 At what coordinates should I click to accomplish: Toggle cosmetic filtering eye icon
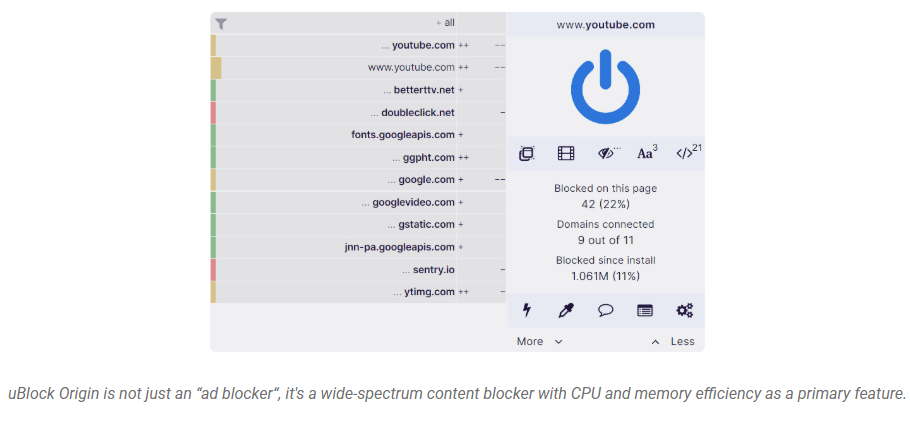point(606,153)
